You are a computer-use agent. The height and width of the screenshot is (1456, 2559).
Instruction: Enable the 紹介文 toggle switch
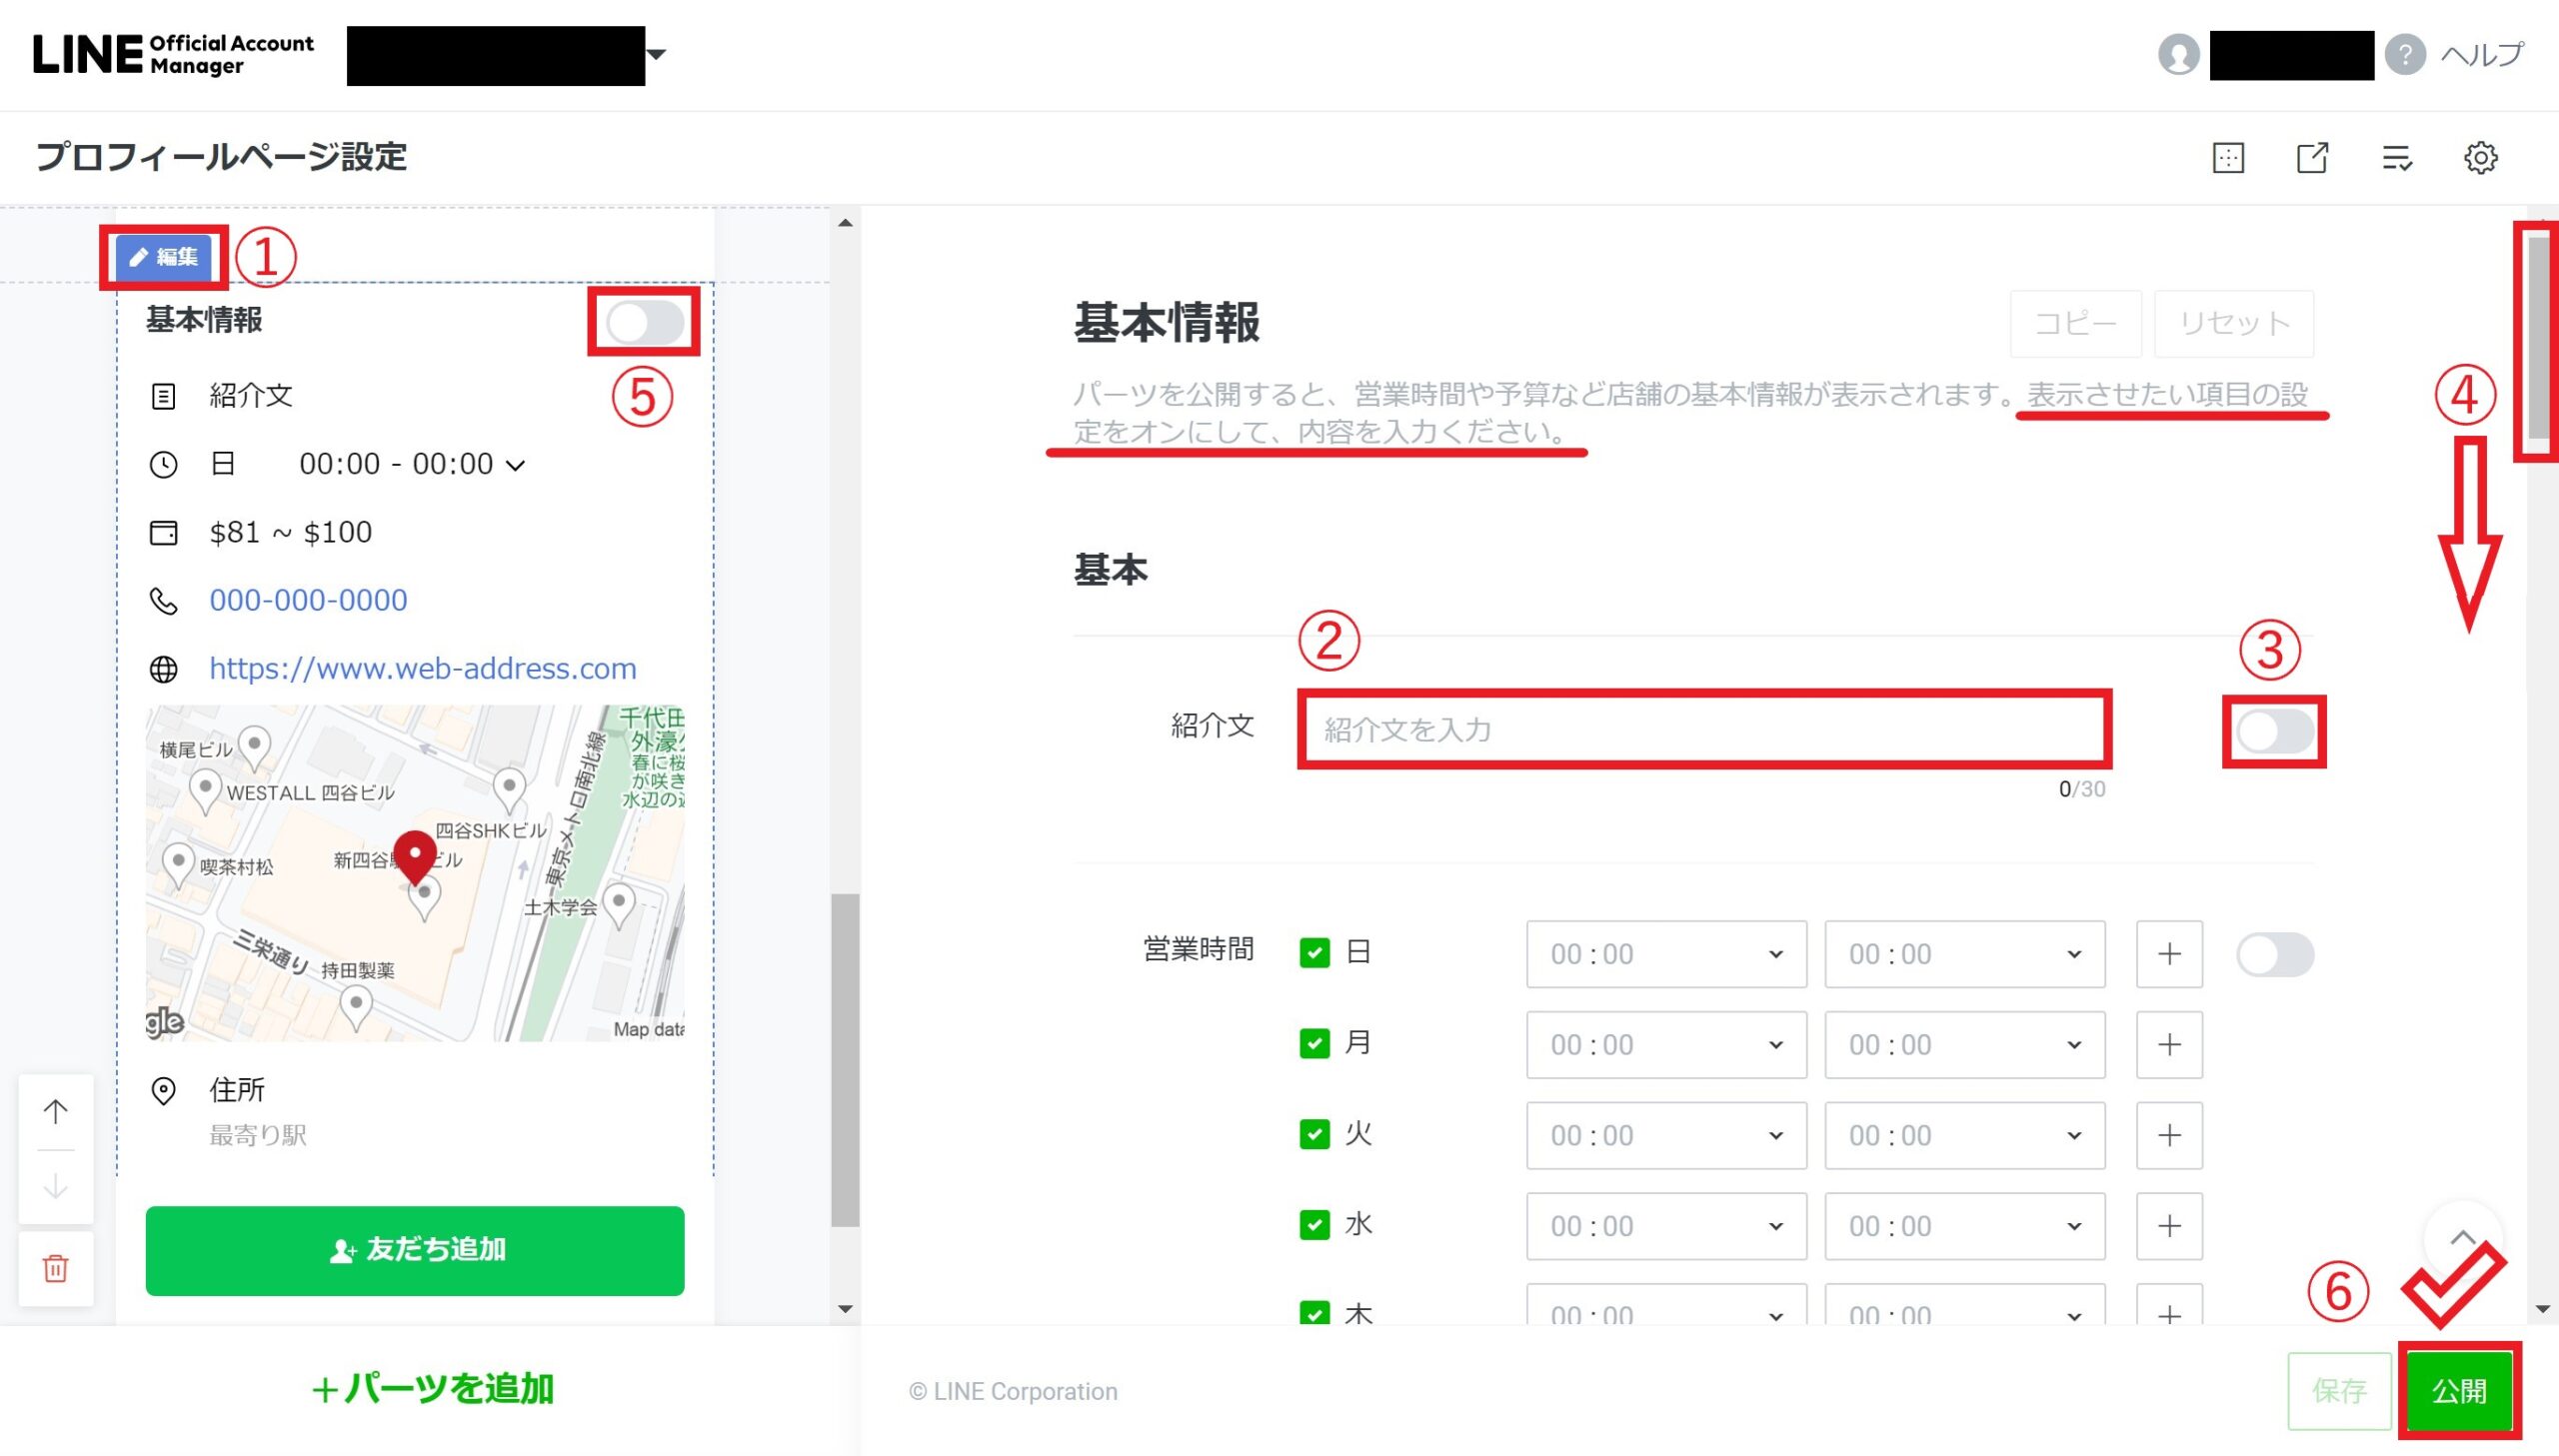pyautogui.click(x=2274, y=732)
